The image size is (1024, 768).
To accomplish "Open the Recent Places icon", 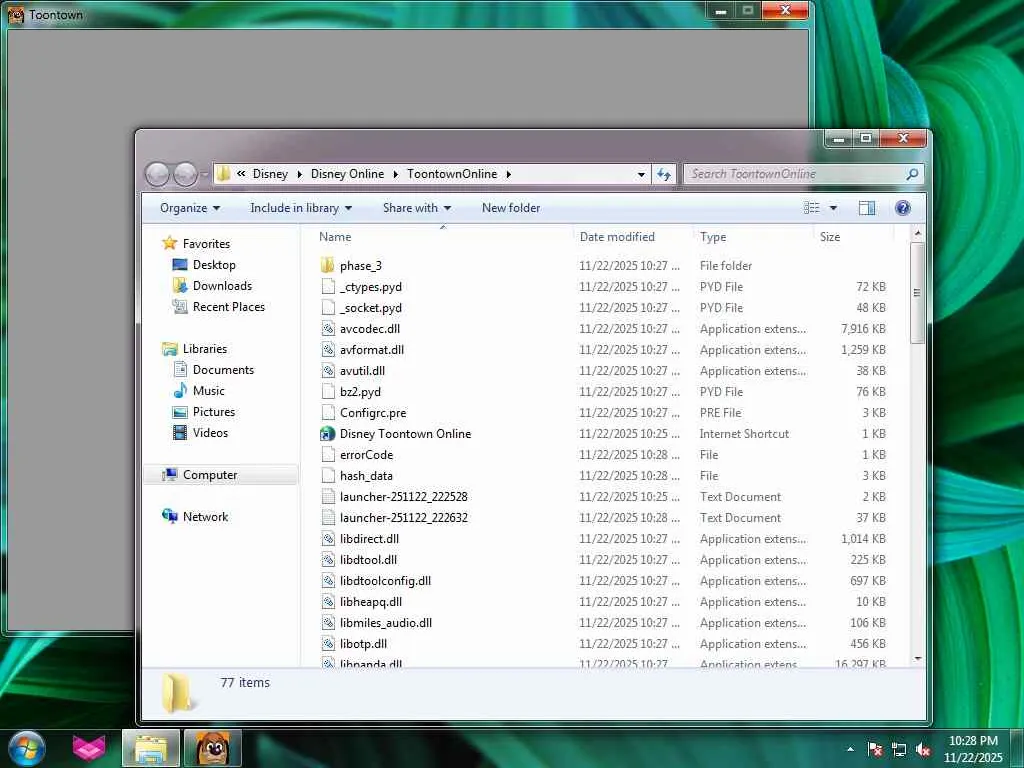I will point(180,306).
